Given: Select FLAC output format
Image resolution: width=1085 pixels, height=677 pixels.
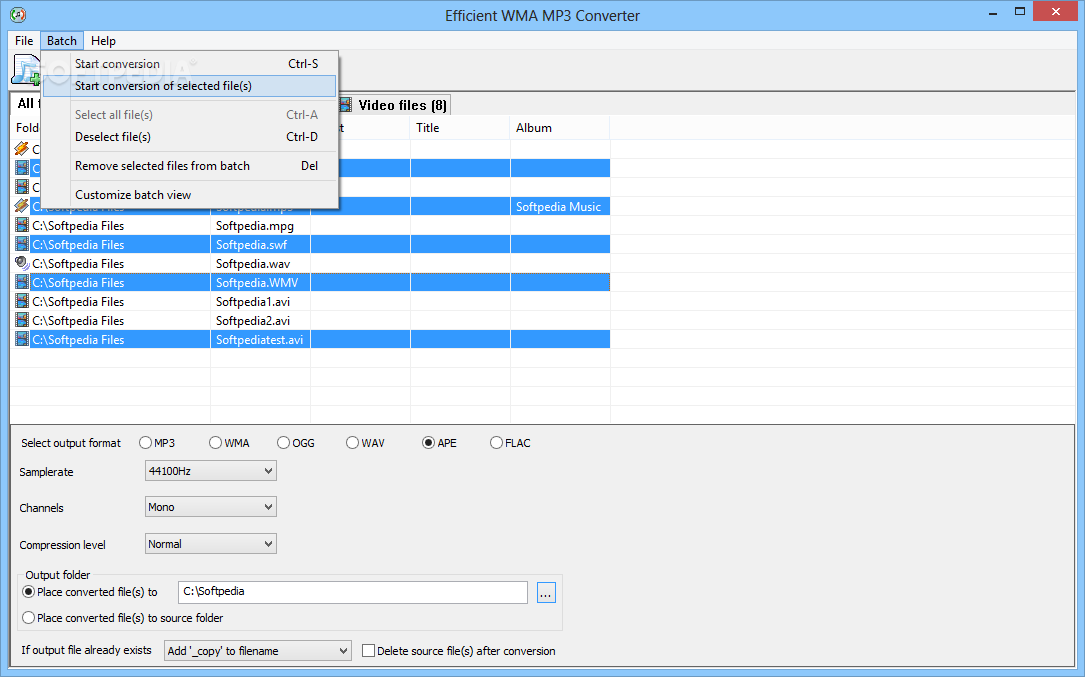Looking at the screenshot, I should click(496, 443).
